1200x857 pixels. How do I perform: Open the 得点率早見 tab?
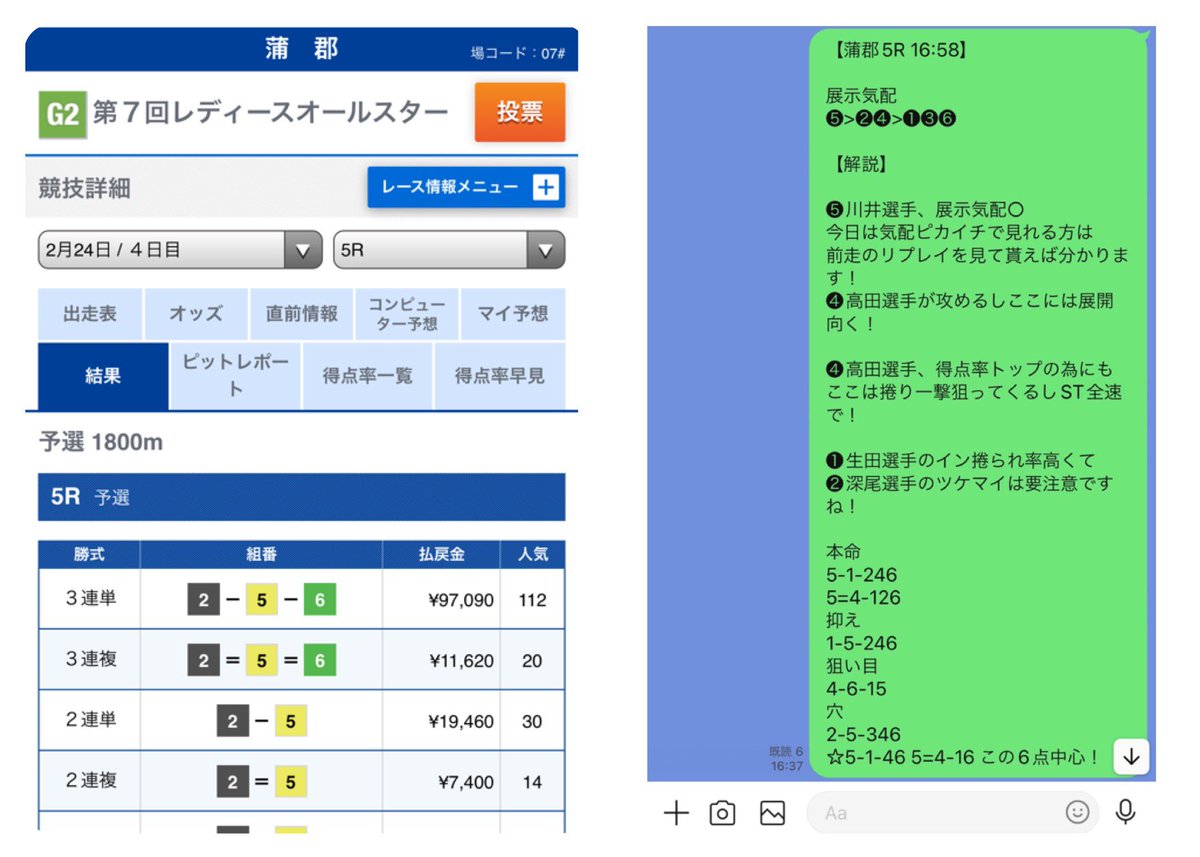[499, 376]
